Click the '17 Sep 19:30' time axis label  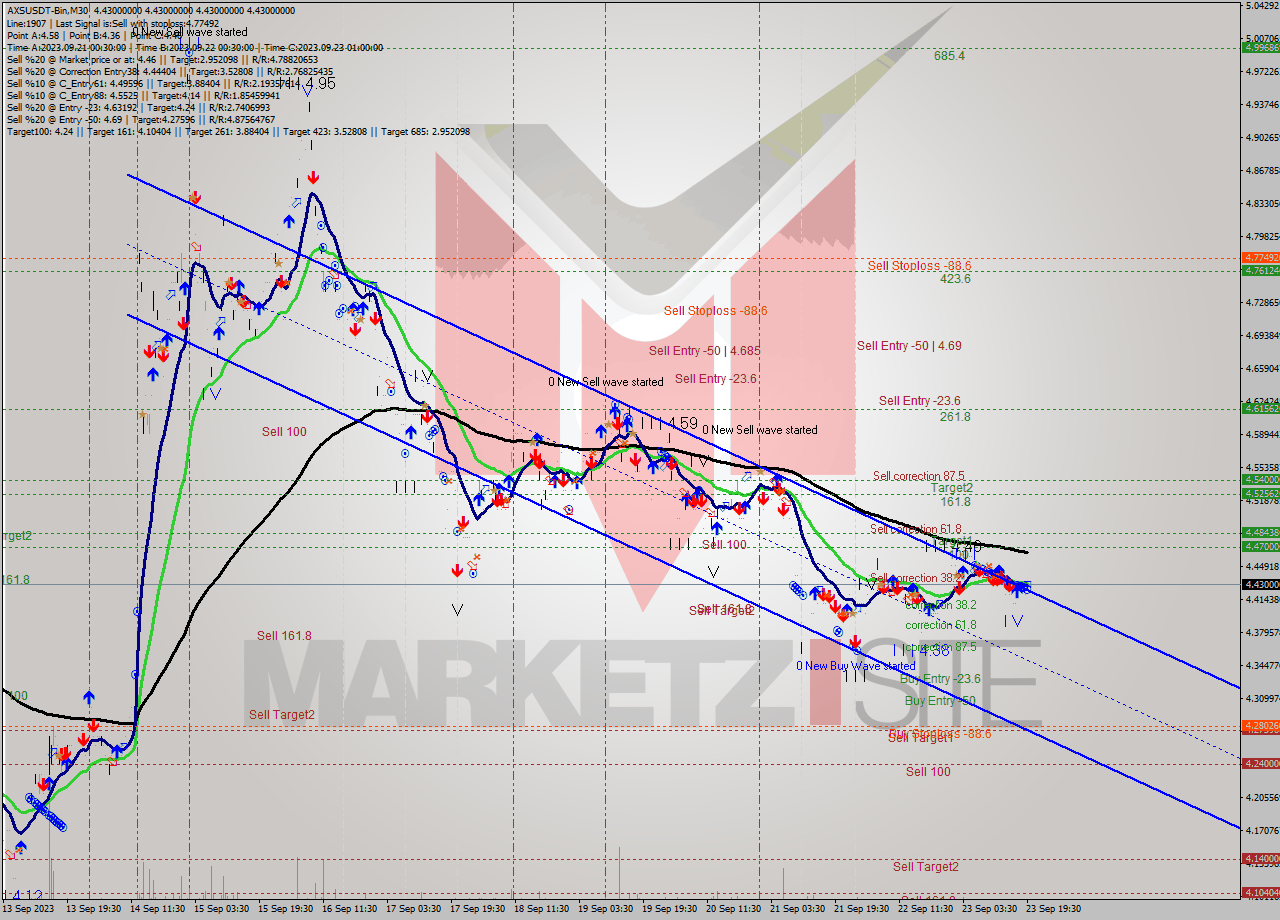(478, 909)
